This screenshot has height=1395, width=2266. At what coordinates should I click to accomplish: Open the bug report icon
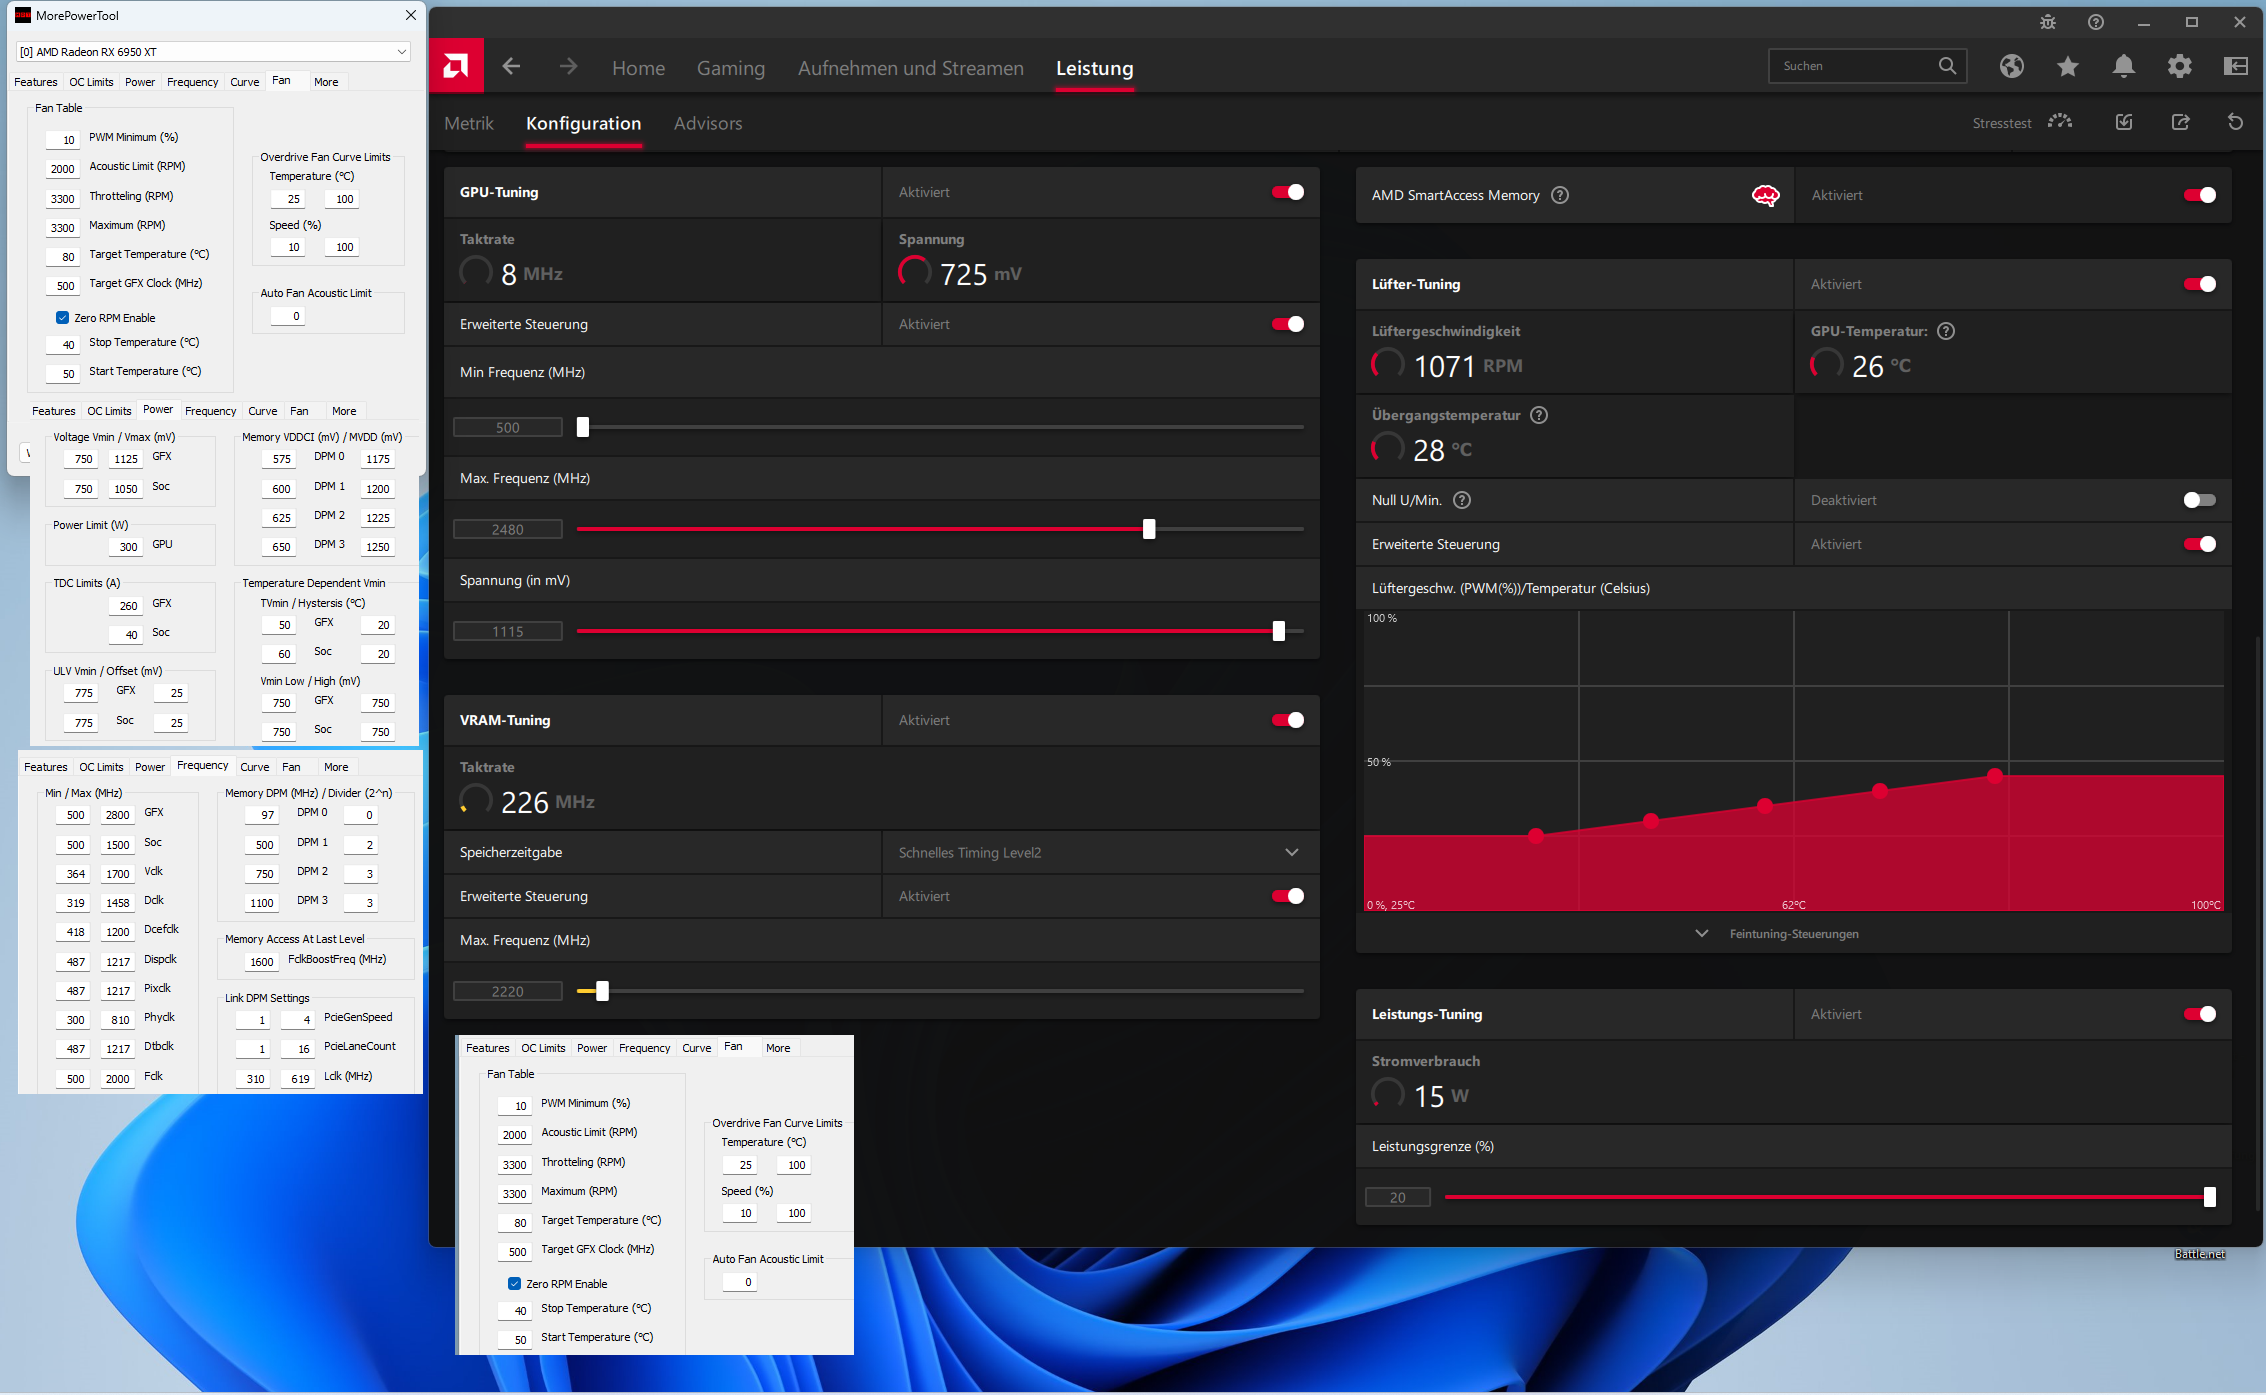point(2047,22)
